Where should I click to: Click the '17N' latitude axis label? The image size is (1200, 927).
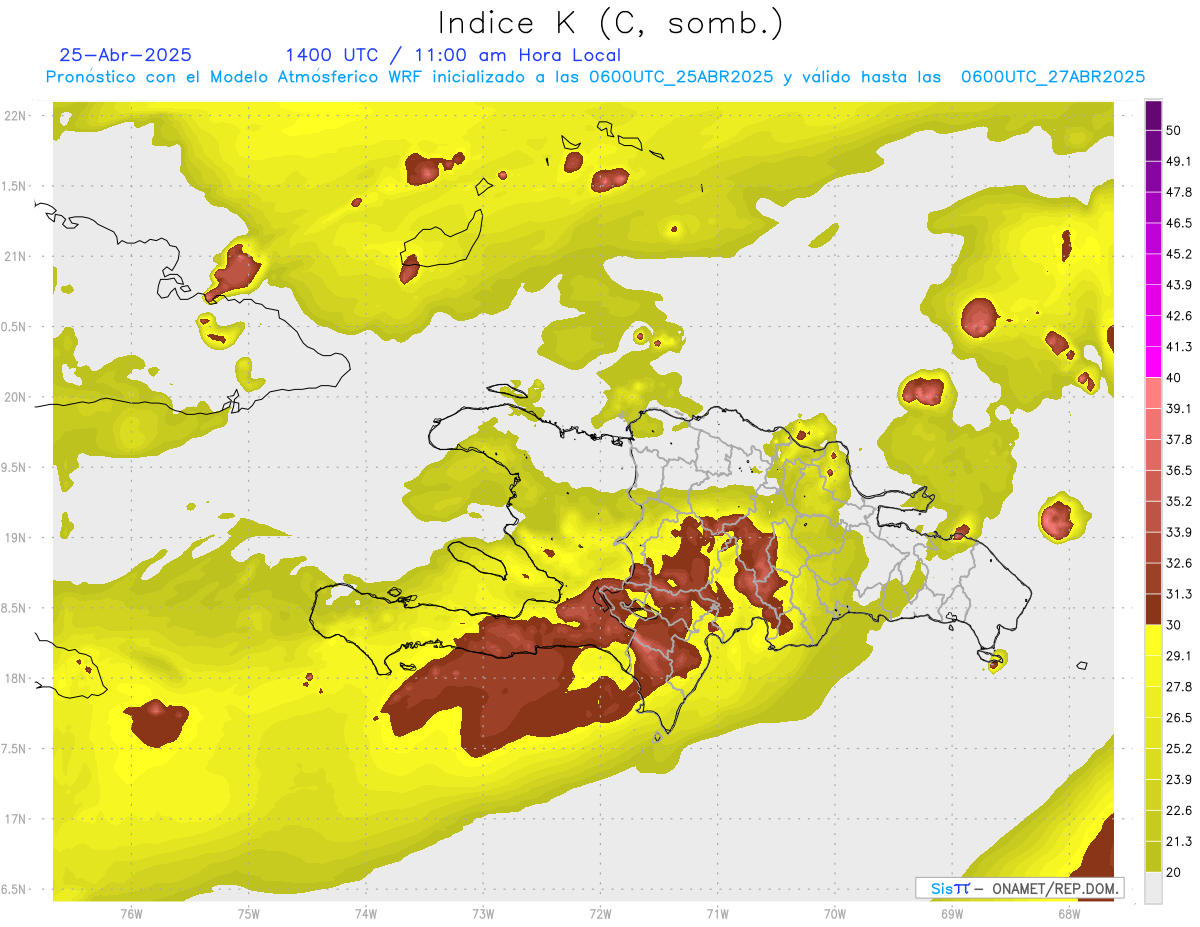pos(16,819)
